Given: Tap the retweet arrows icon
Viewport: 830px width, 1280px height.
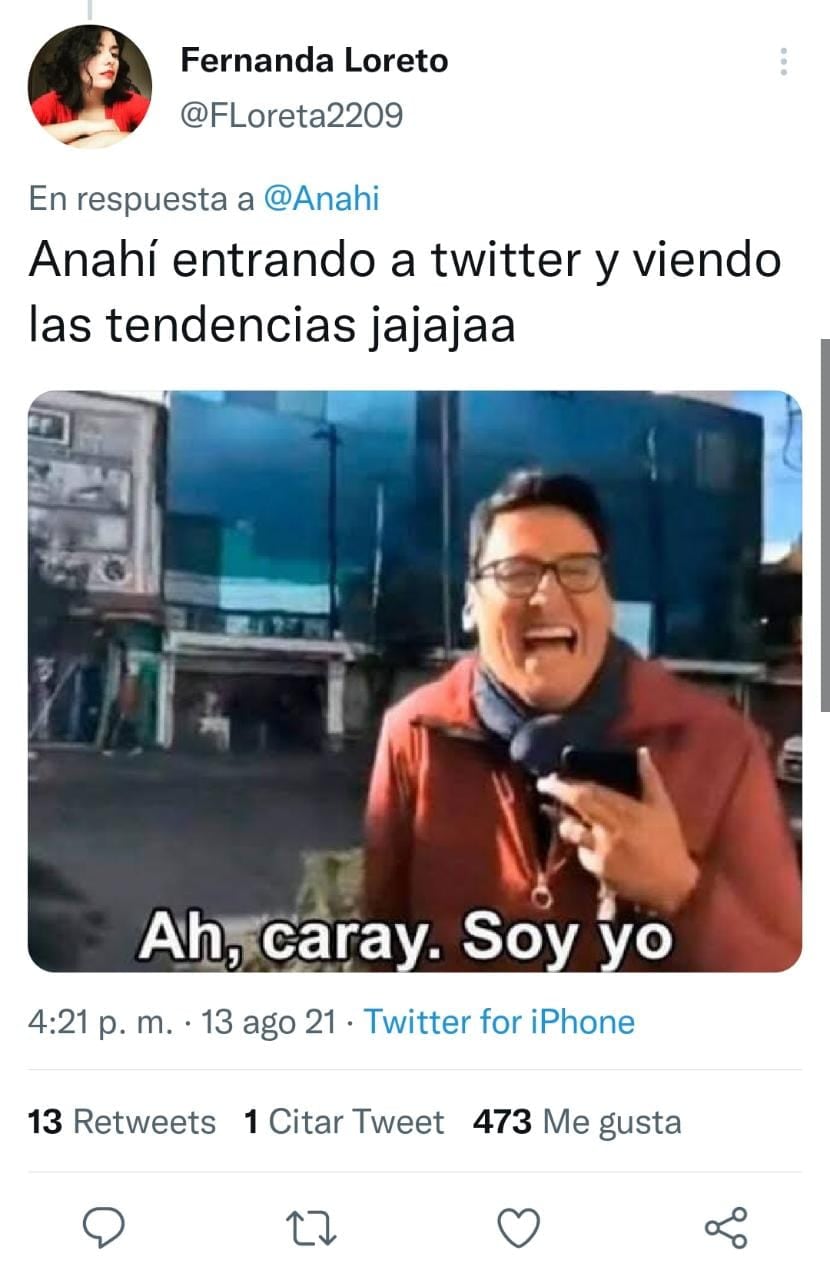Looking at the screenshot, I should click(310, 1227).
